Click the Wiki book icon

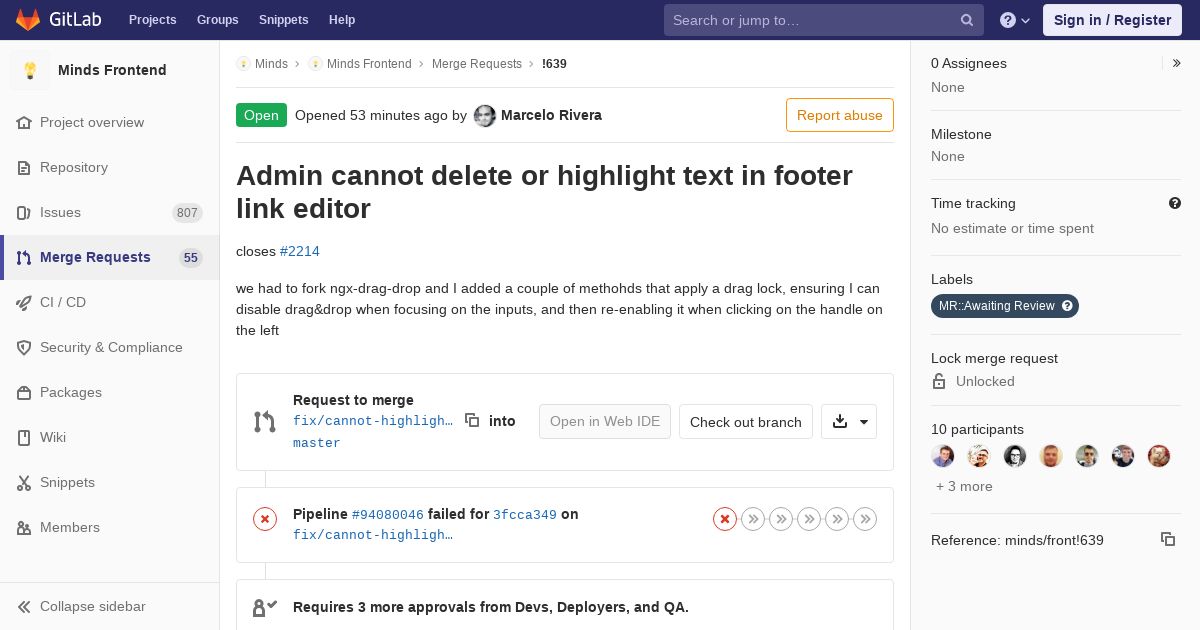(x=24, y=437)
